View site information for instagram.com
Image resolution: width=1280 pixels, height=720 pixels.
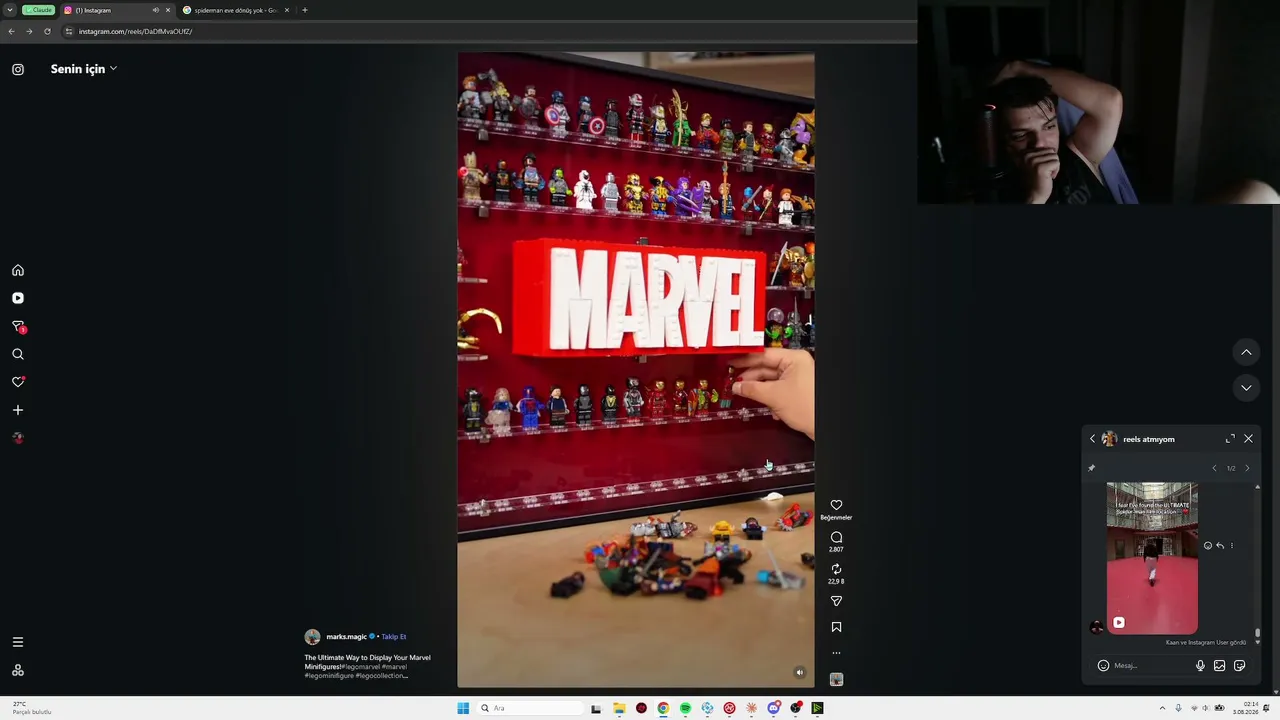coord(69,31)
